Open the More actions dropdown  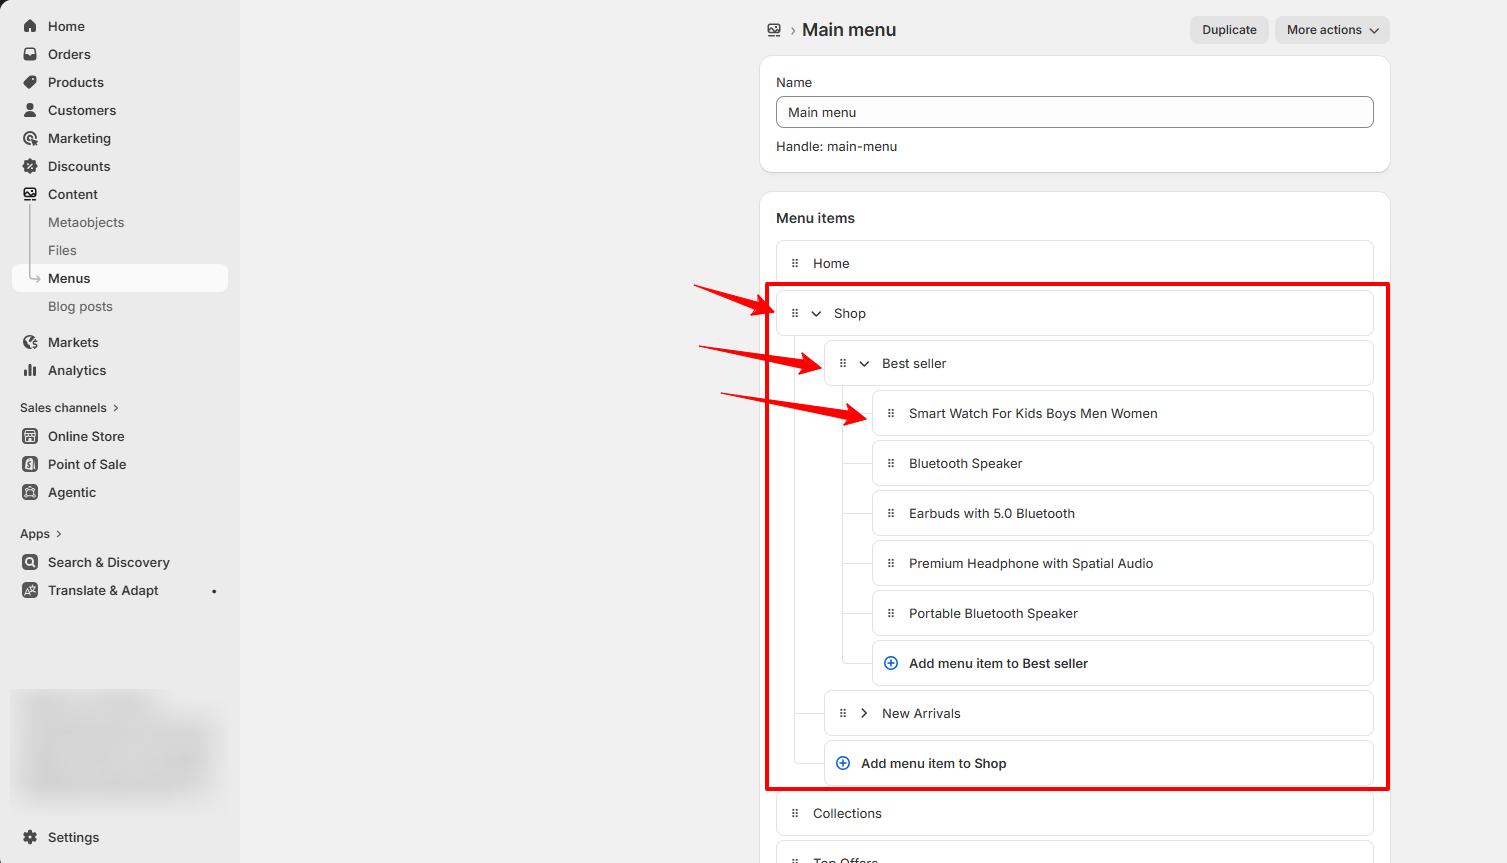pos(1332,30)
